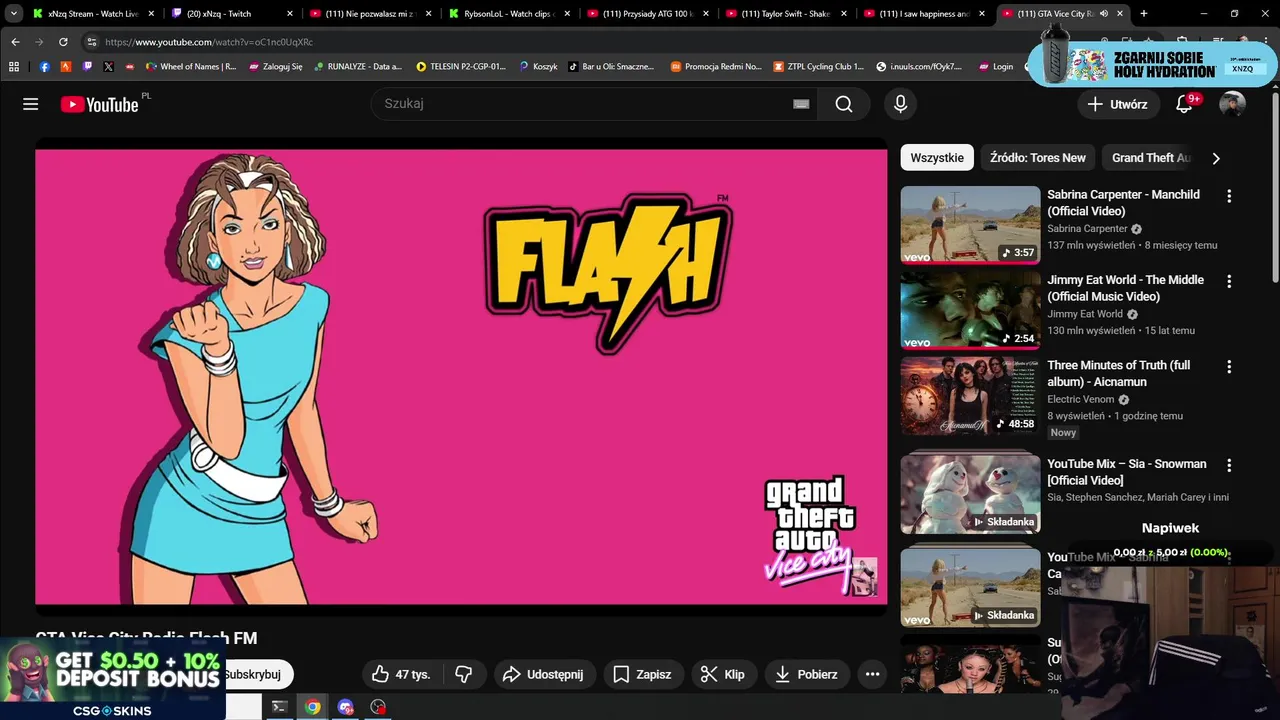Open the Facebook bookmark icon
Screen dimensions: 1280x720
45,66
